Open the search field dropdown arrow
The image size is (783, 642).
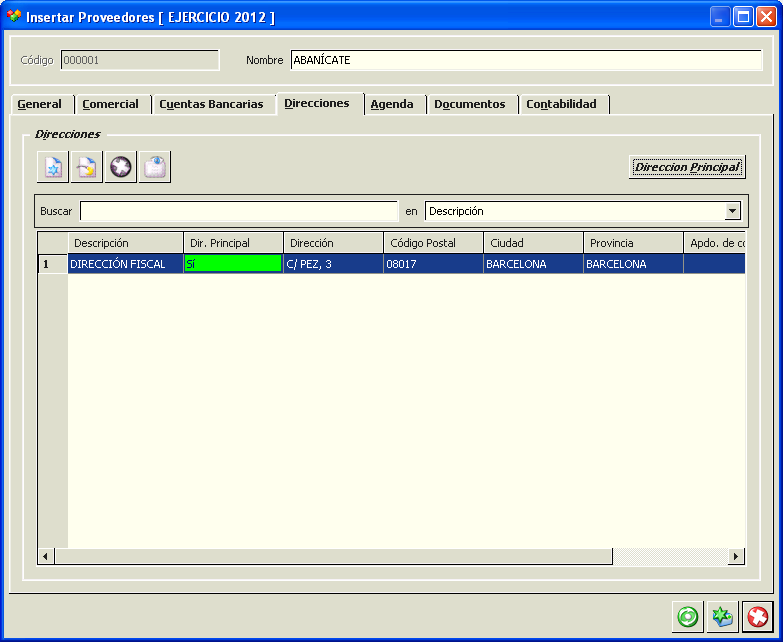(x=732, y=211)
